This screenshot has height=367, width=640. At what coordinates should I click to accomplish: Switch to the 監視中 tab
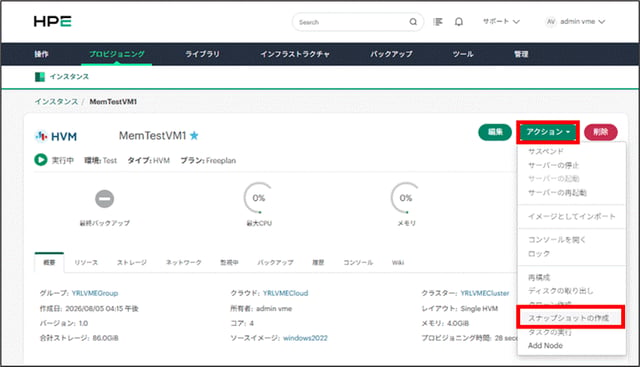pos(229,262)
